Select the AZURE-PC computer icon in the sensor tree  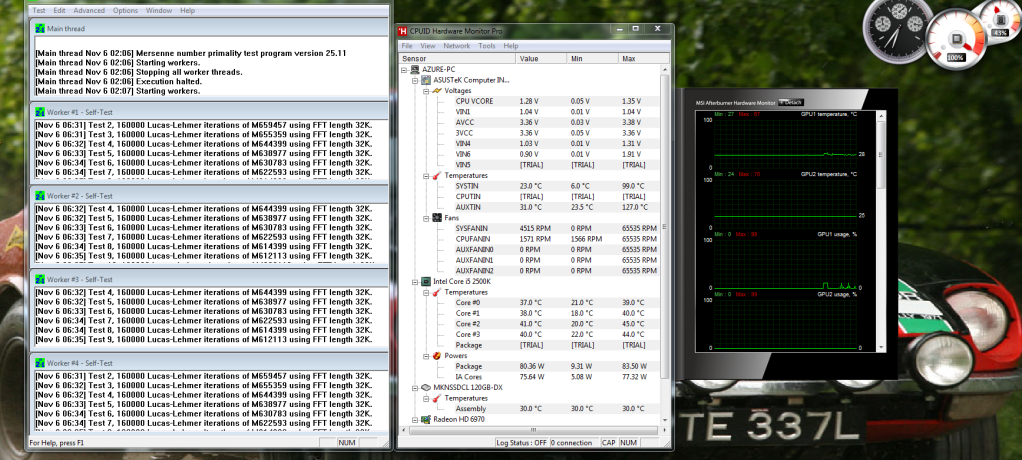(415, 70)
